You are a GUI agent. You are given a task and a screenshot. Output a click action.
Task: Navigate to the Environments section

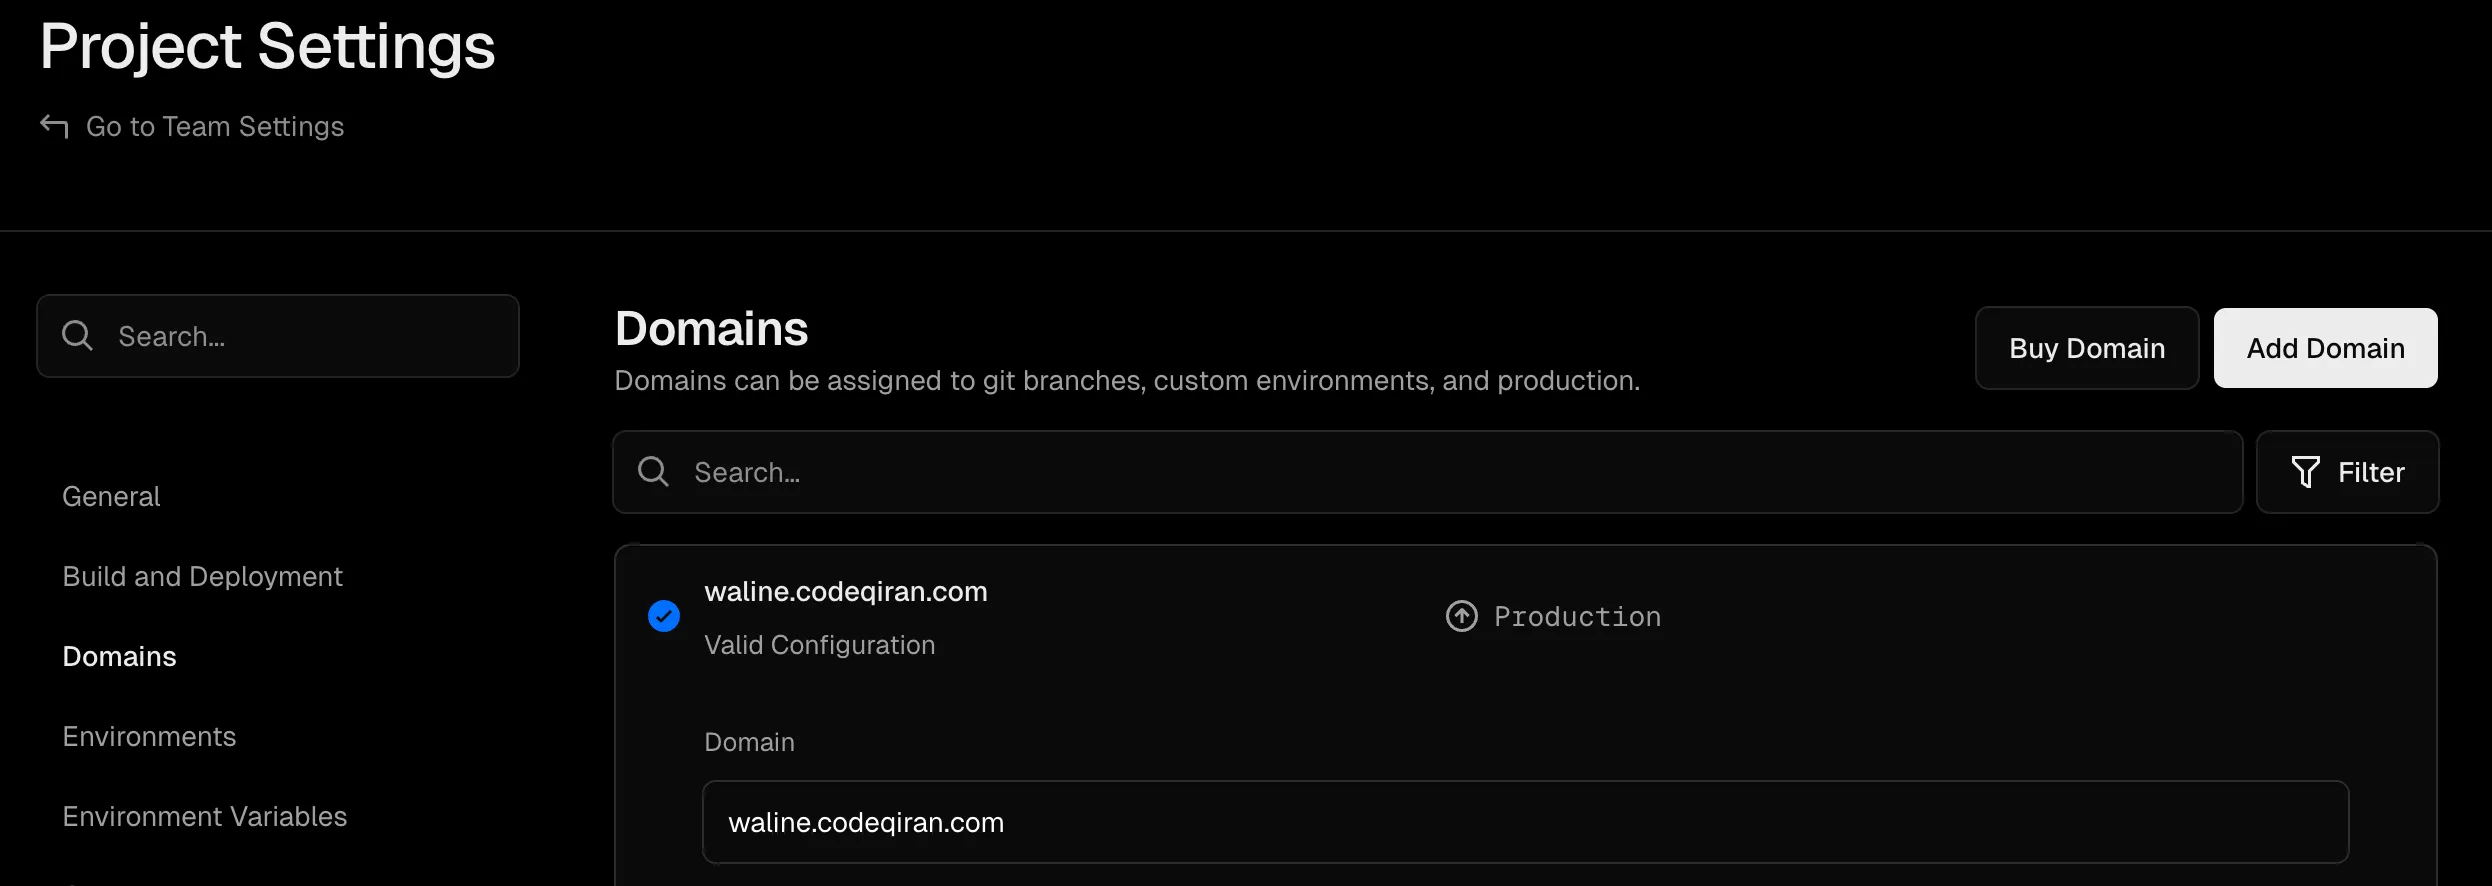tap(149, 737)
